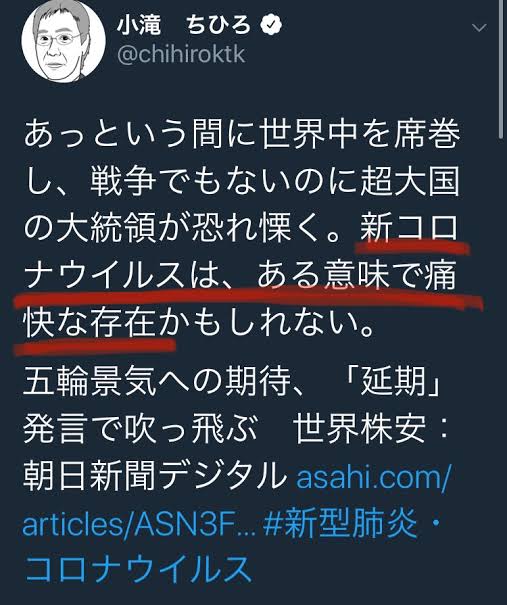This screenshot has height=605, width=507.
Task: Select the #新型肺炎 hashtag
Action: pyautogui.click(x=340, y=524)
